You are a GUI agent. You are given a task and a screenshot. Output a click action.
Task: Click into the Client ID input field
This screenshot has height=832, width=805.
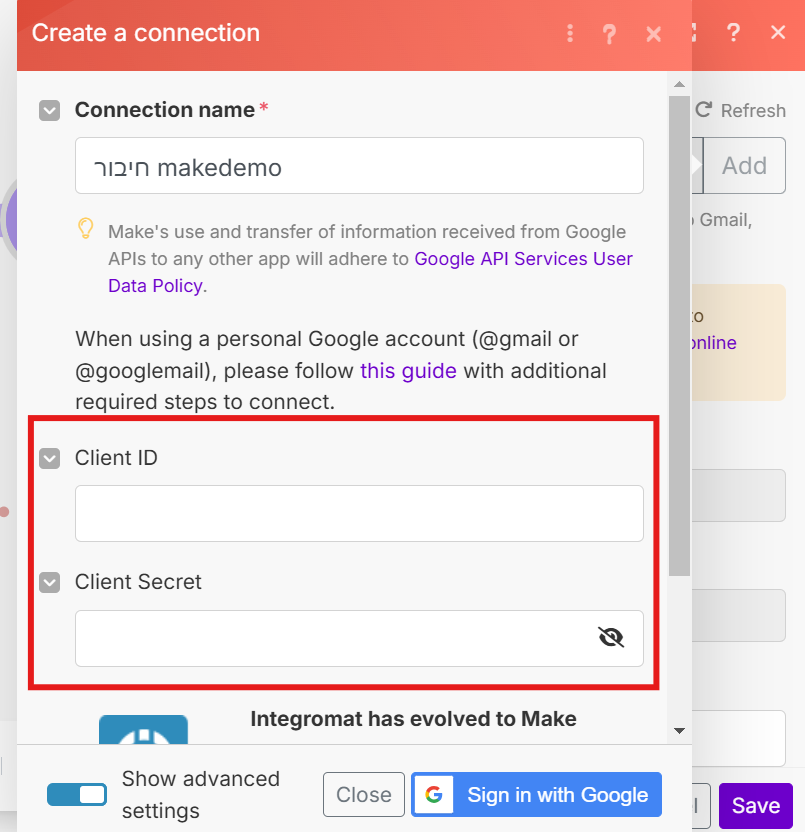(359, 513)
